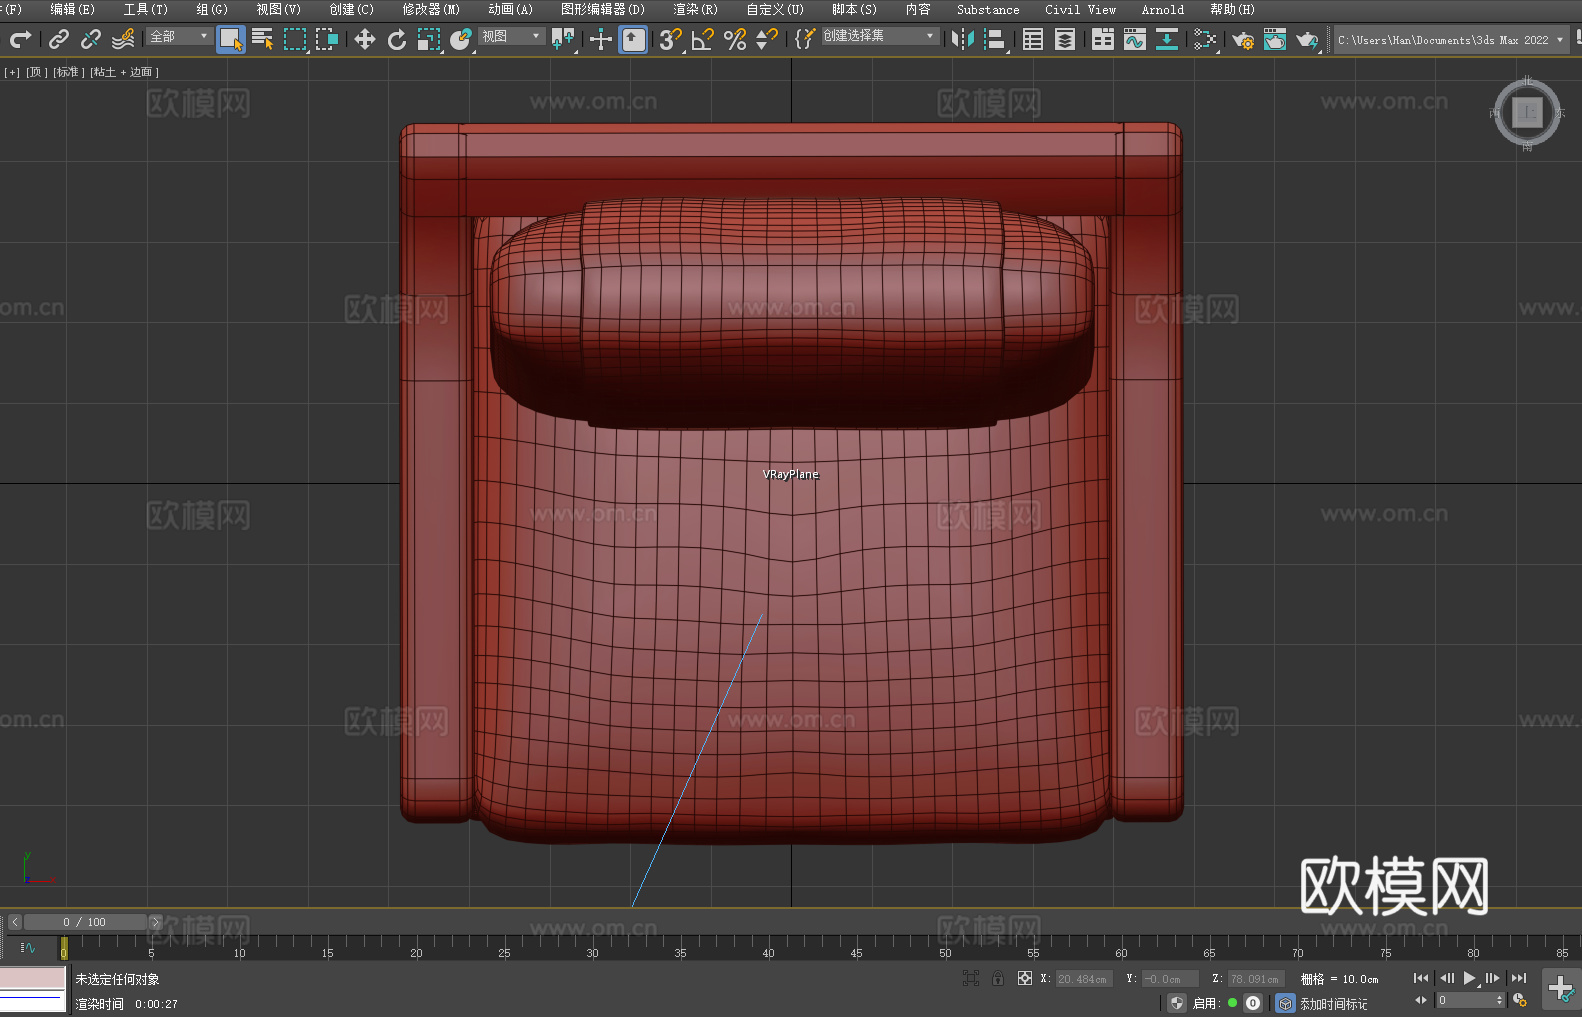Click the Redo arrow icon
1582x1017 pixels.
coord(20,39)
